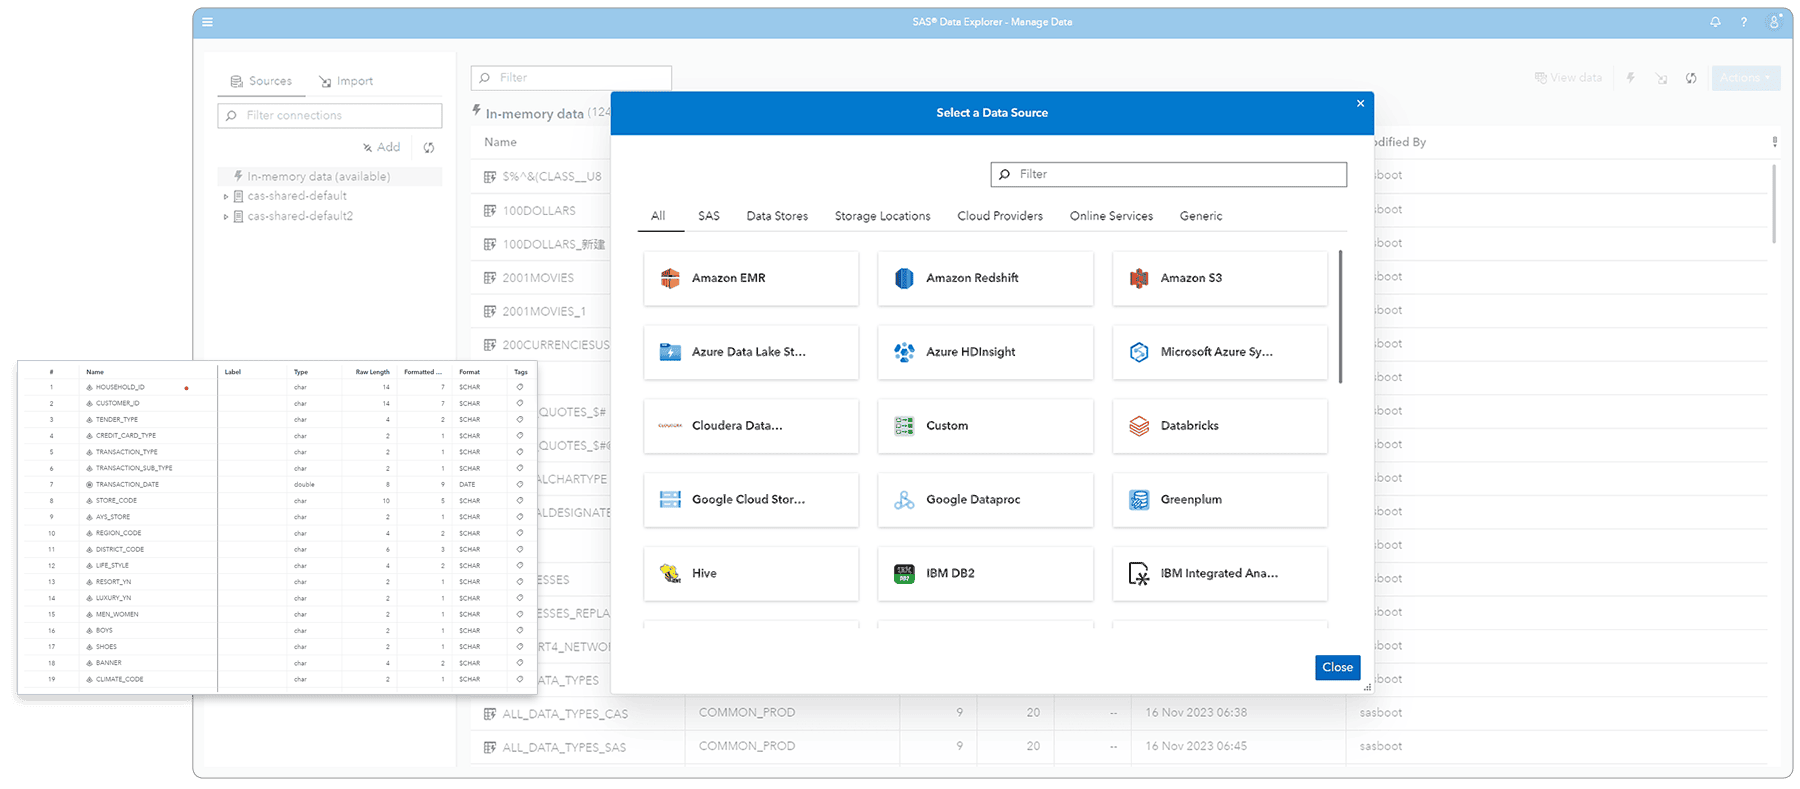Image resolution: width=1800 pixels, height=789 pixels.
Task: Select 2001MOVIES_1 table row
Action: pos(541,312)
